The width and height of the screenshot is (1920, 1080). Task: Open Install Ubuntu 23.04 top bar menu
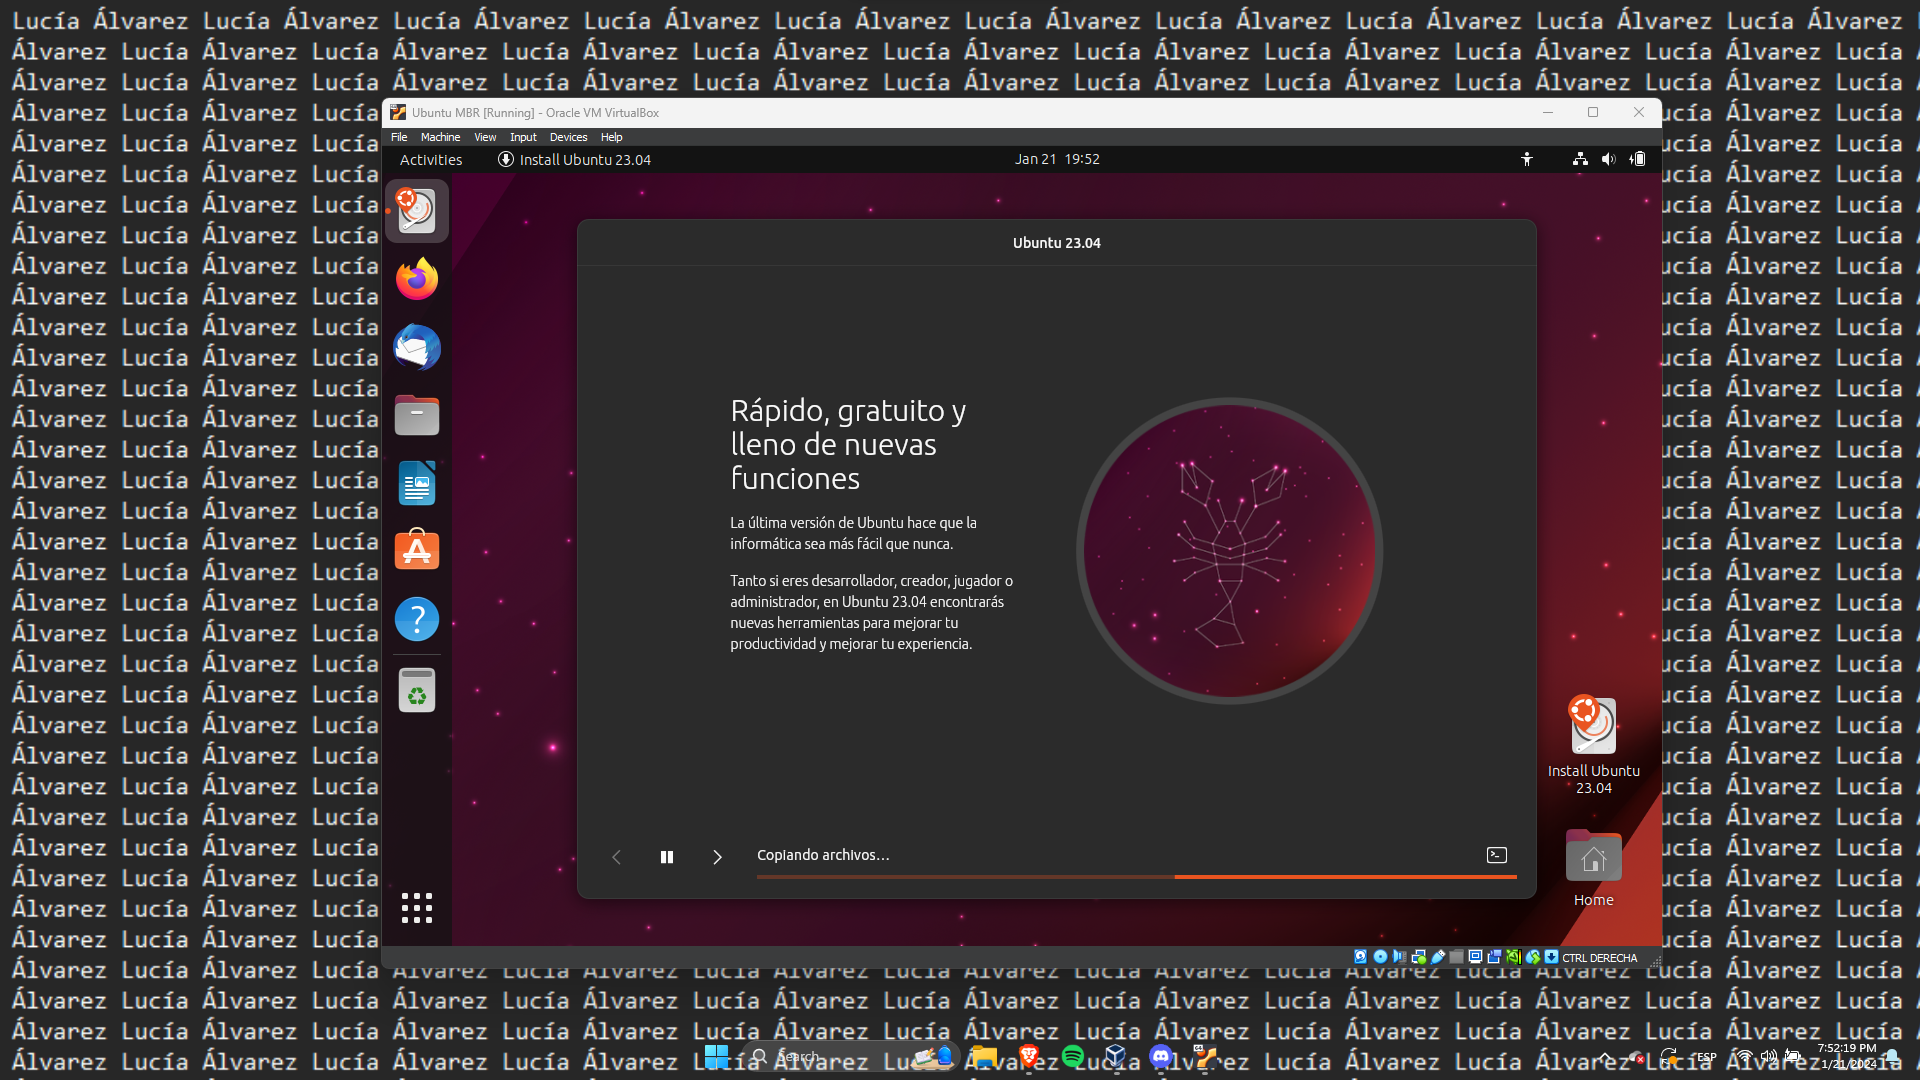(x=575, y=160)
